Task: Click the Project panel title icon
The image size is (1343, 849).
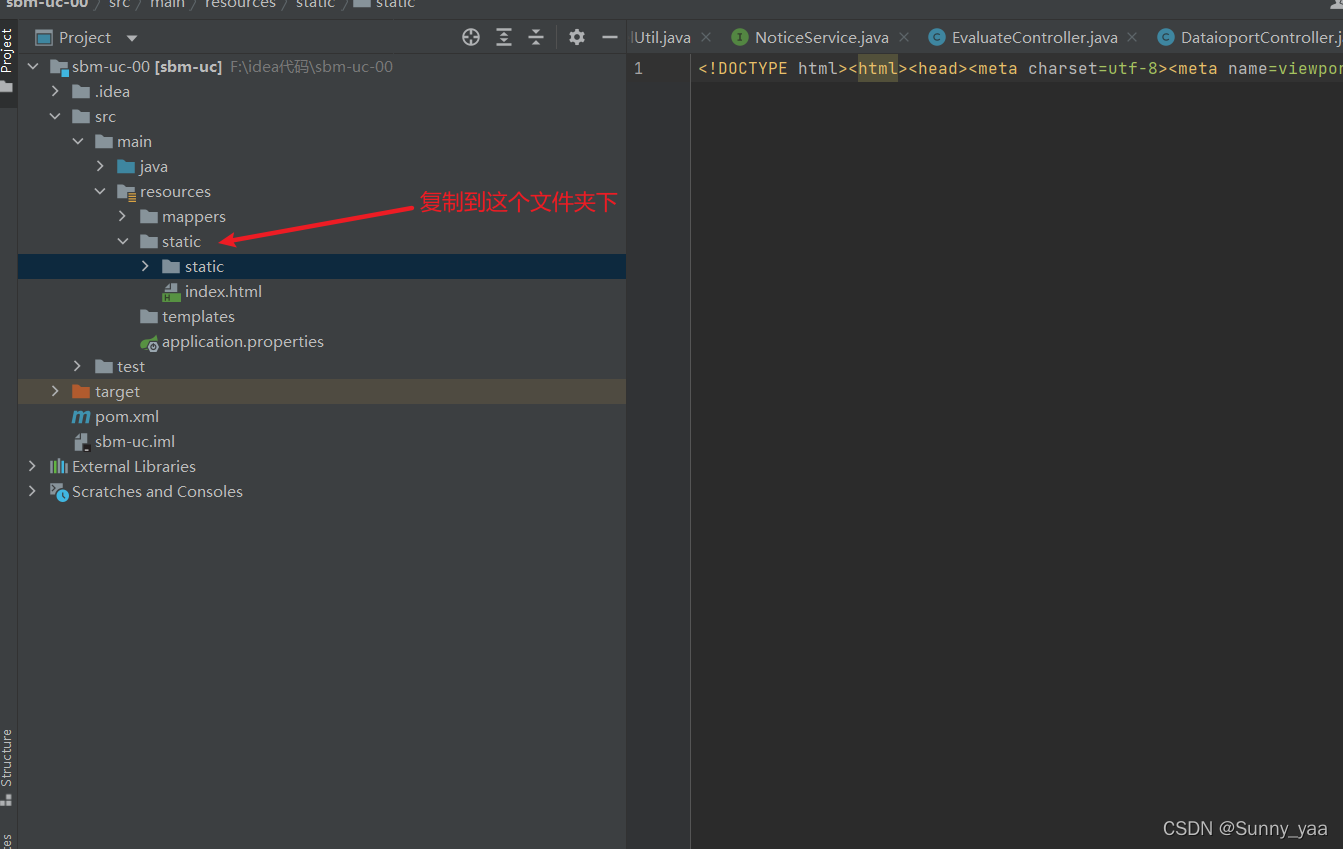Action: 43,37
